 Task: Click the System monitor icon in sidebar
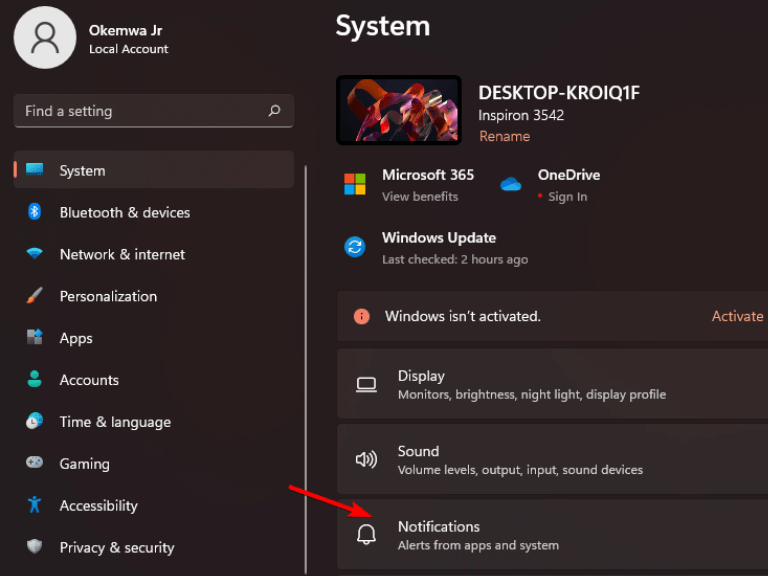coord(34,170)
